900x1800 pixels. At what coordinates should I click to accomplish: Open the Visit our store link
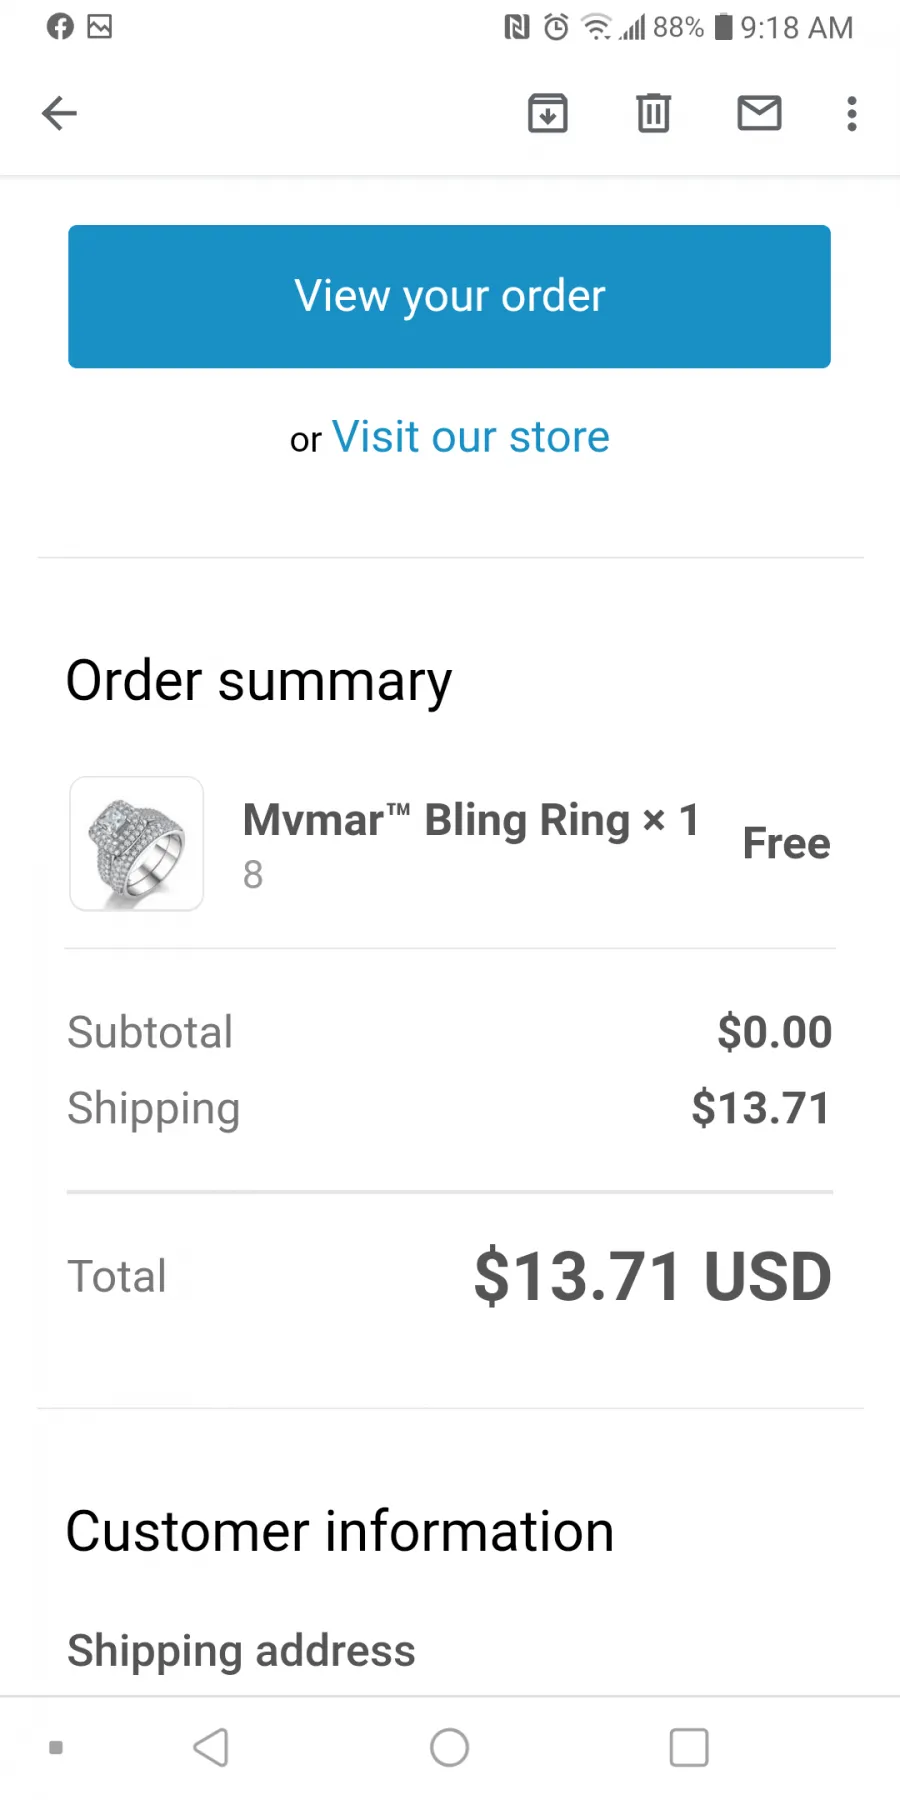pos(470,437)
